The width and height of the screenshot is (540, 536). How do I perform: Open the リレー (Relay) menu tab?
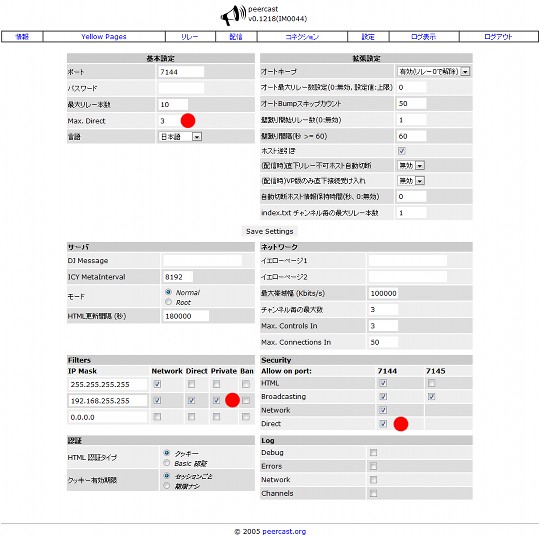click(x=190, y=37)
